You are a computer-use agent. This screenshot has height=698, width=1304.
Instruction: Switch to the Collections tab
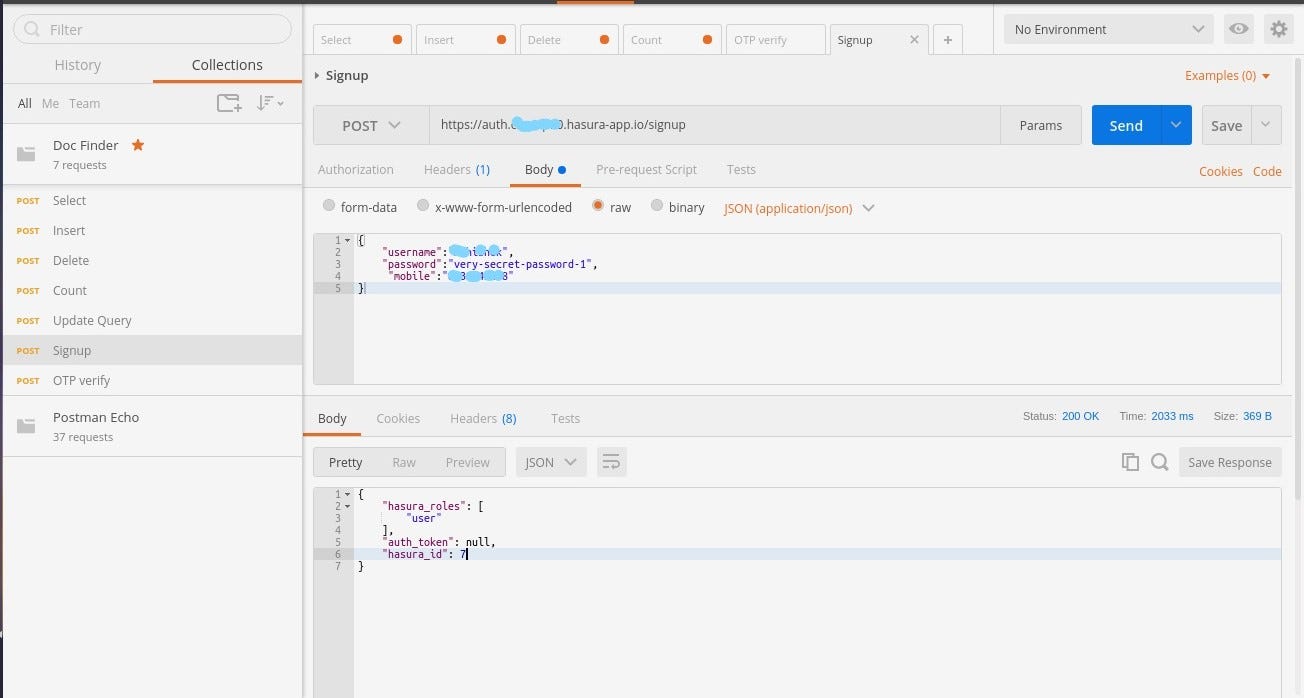tap(227, 65)
